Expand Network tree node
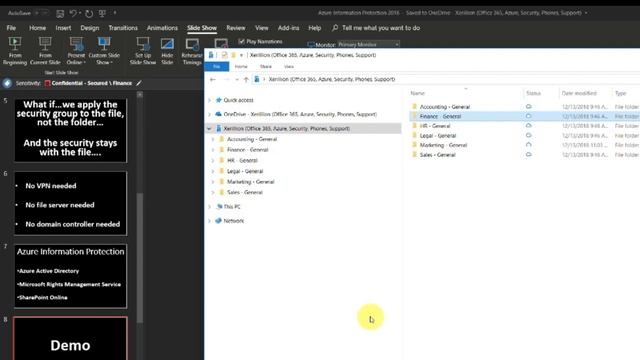The width and height of the screenshot is (640, 360). tap(209, 221)
